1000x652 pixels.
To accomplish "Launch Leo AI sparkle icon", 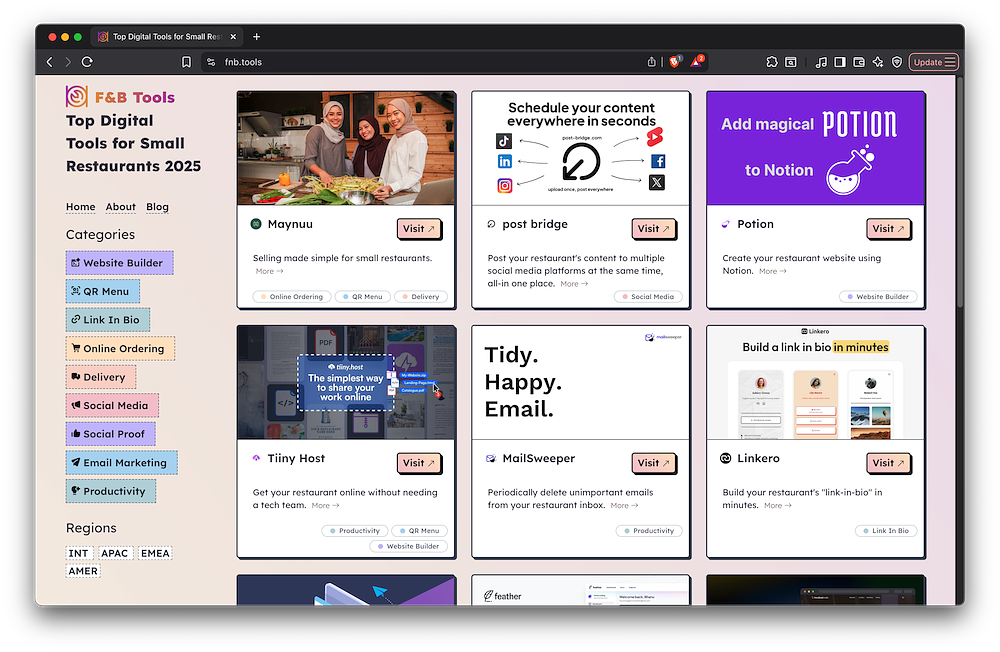I will 877,62.
